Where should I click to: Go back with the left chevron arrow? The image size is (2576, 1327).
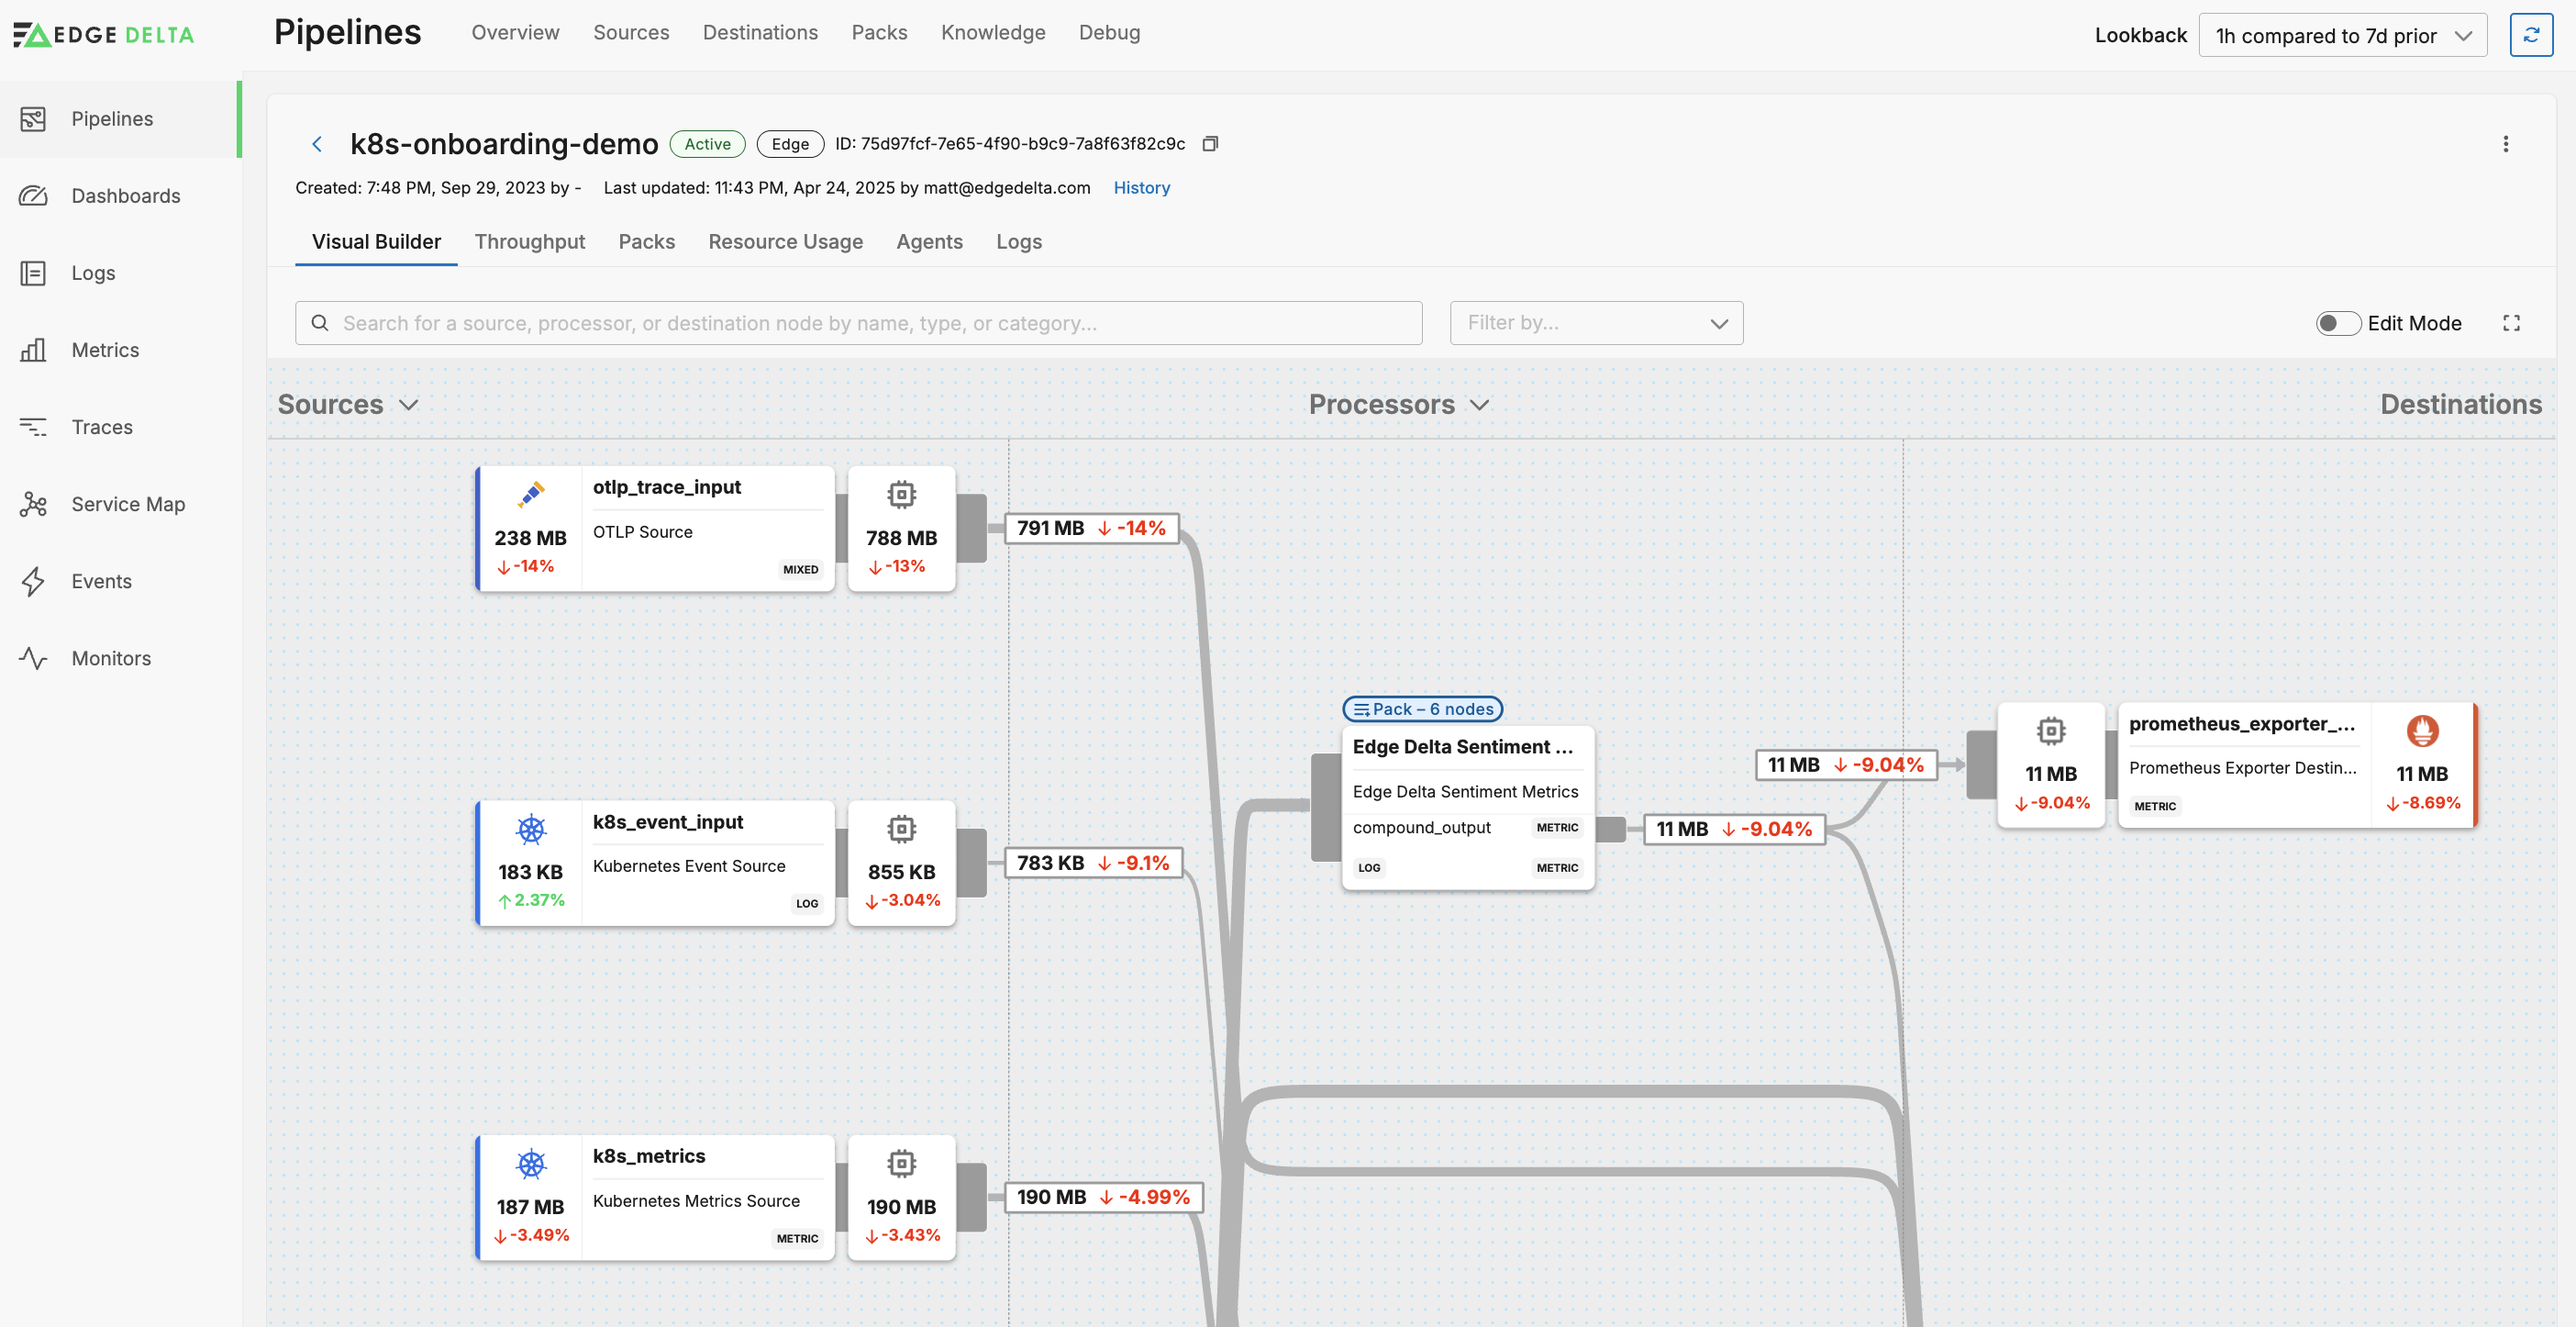pyautogui.click(x=317, y=144)
